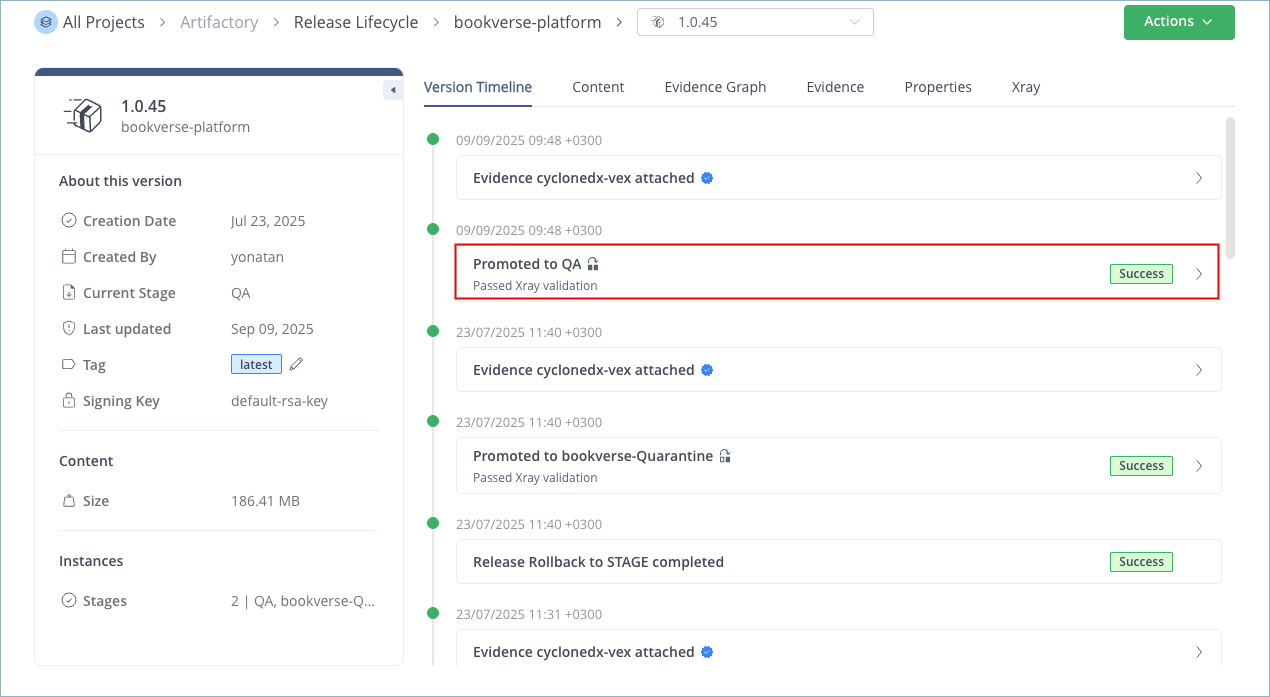This screenshot has width=1270, height=697.
Task: Click the Created By calendar icon
Action: pos(69,257)
